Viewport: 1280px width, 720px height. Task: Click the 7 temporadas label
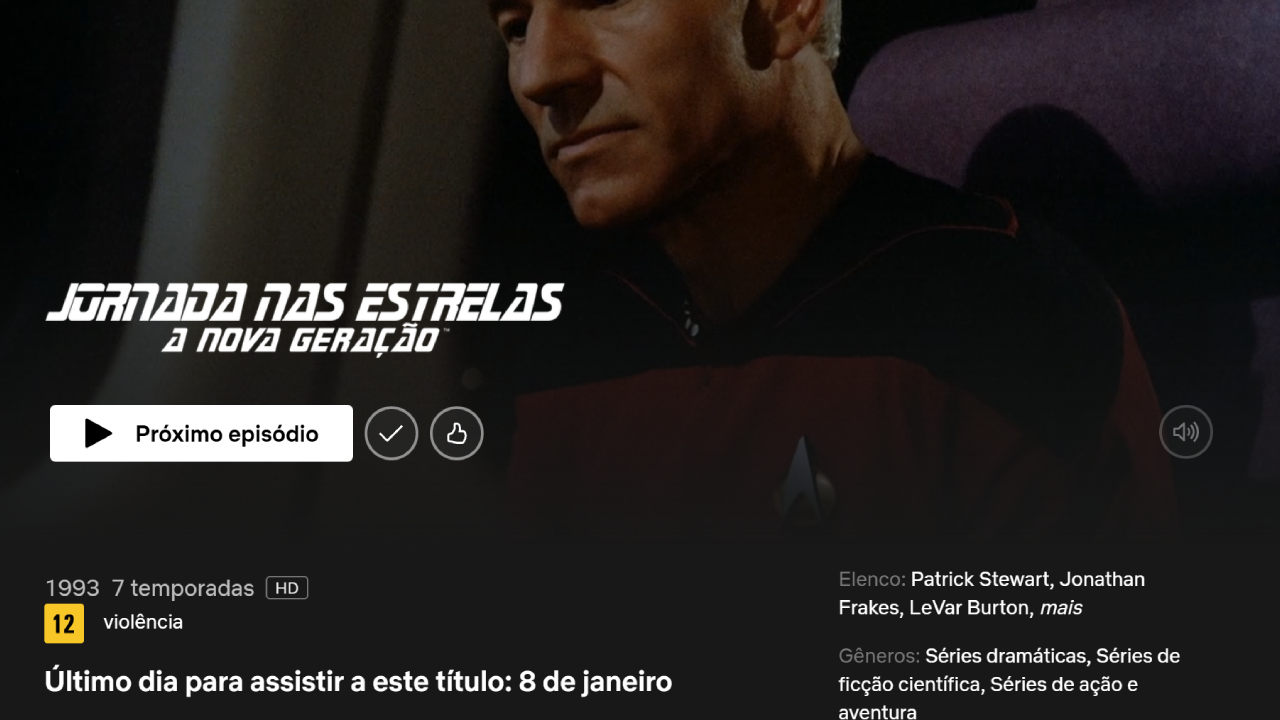(x=183, y=588)
